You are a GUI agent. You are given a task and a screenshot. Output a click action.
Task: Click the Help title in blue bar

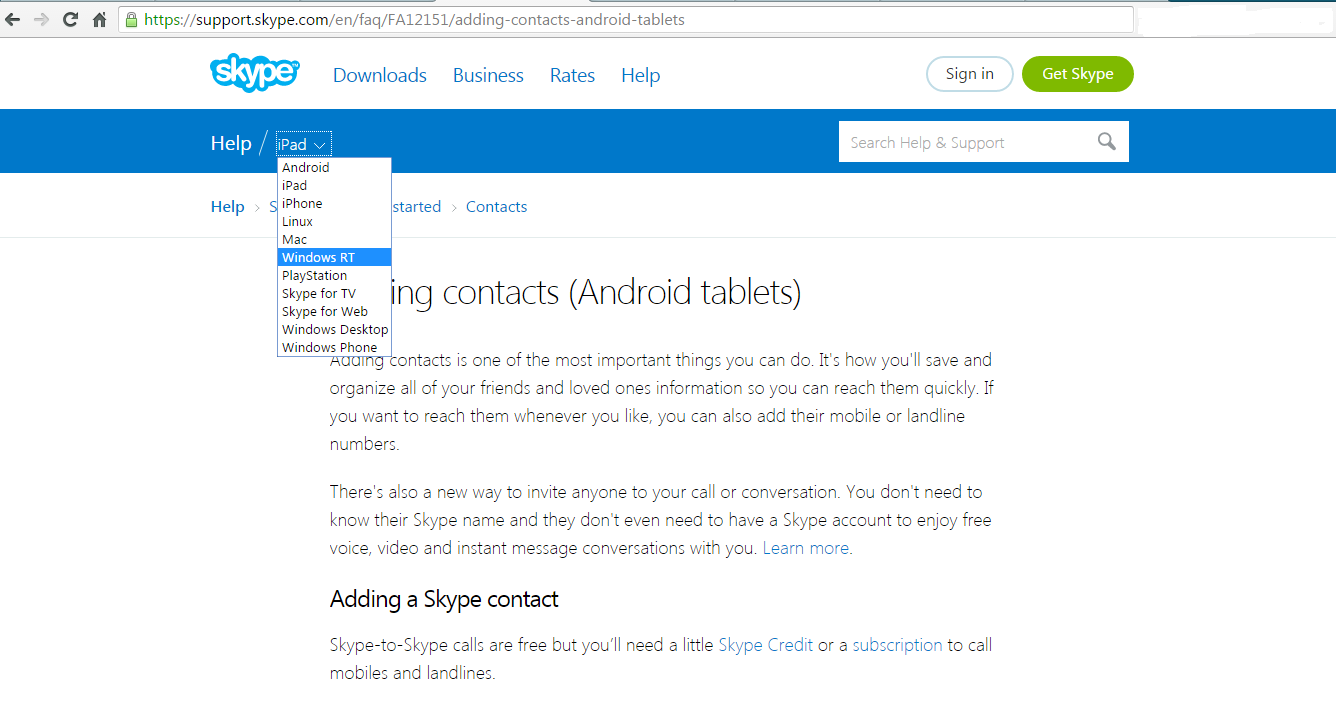231,143
